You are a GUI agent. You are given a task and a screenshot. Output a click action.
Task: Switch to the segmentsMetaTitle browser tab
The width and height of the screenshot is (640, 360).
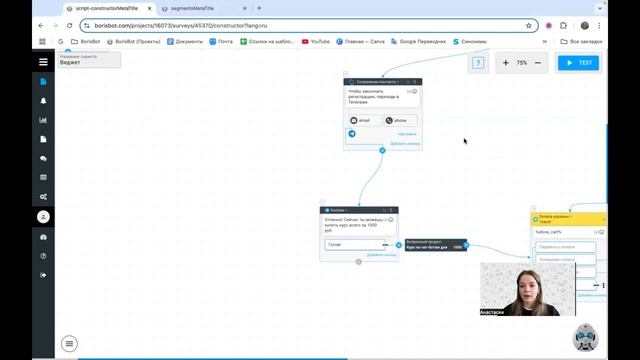coord(192,8)
